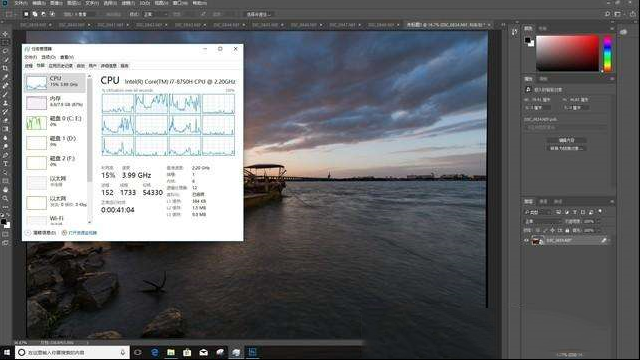640x360 pixels.
Task: Select the Memory item in Task Manager sidebar
Action: (55, 102)
